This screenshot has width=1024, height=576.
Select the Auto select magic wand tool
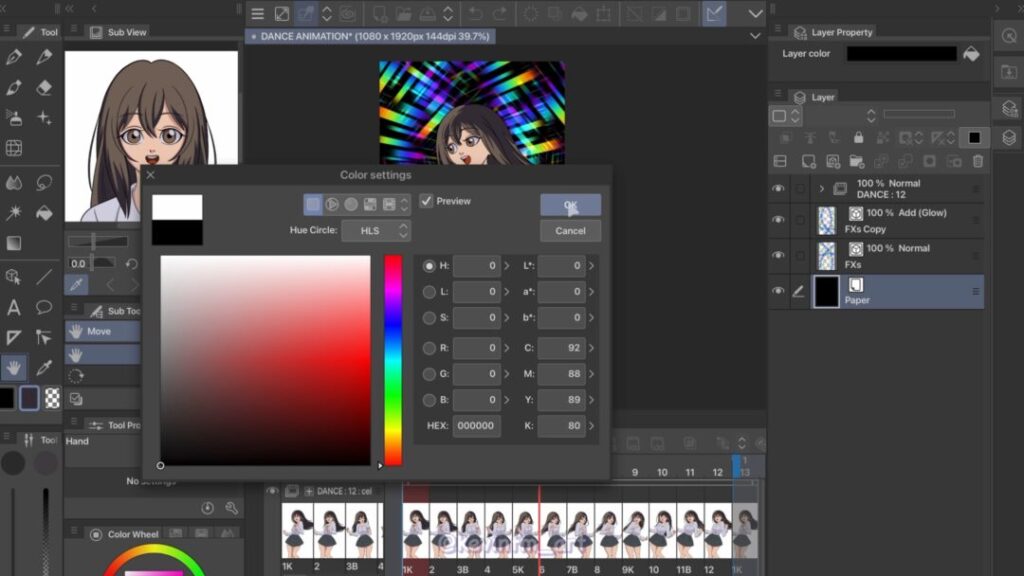[14, 214]
